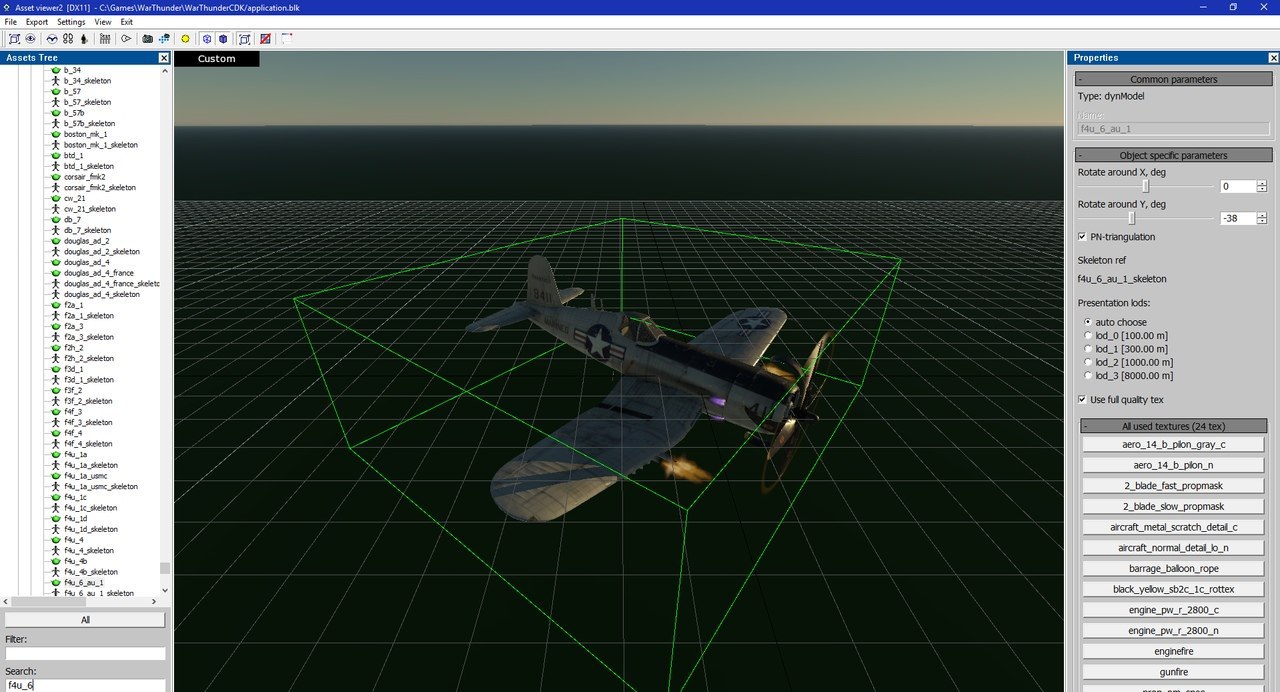The image size is (1280, 692).
Task: Open the File menu
Action: pyautogui.click(x=10, y=21)
